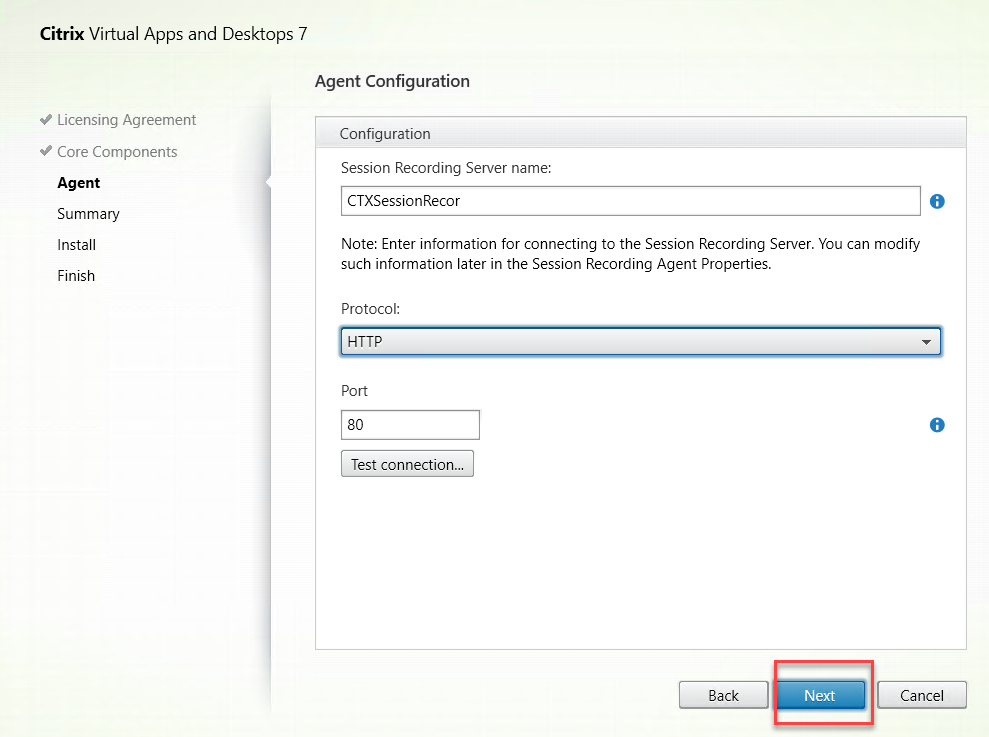The width and height of the screenshot is (989, 737).
Task: Click checkmark icon beside Licensing Agreement
Action: tap(46, 119)
